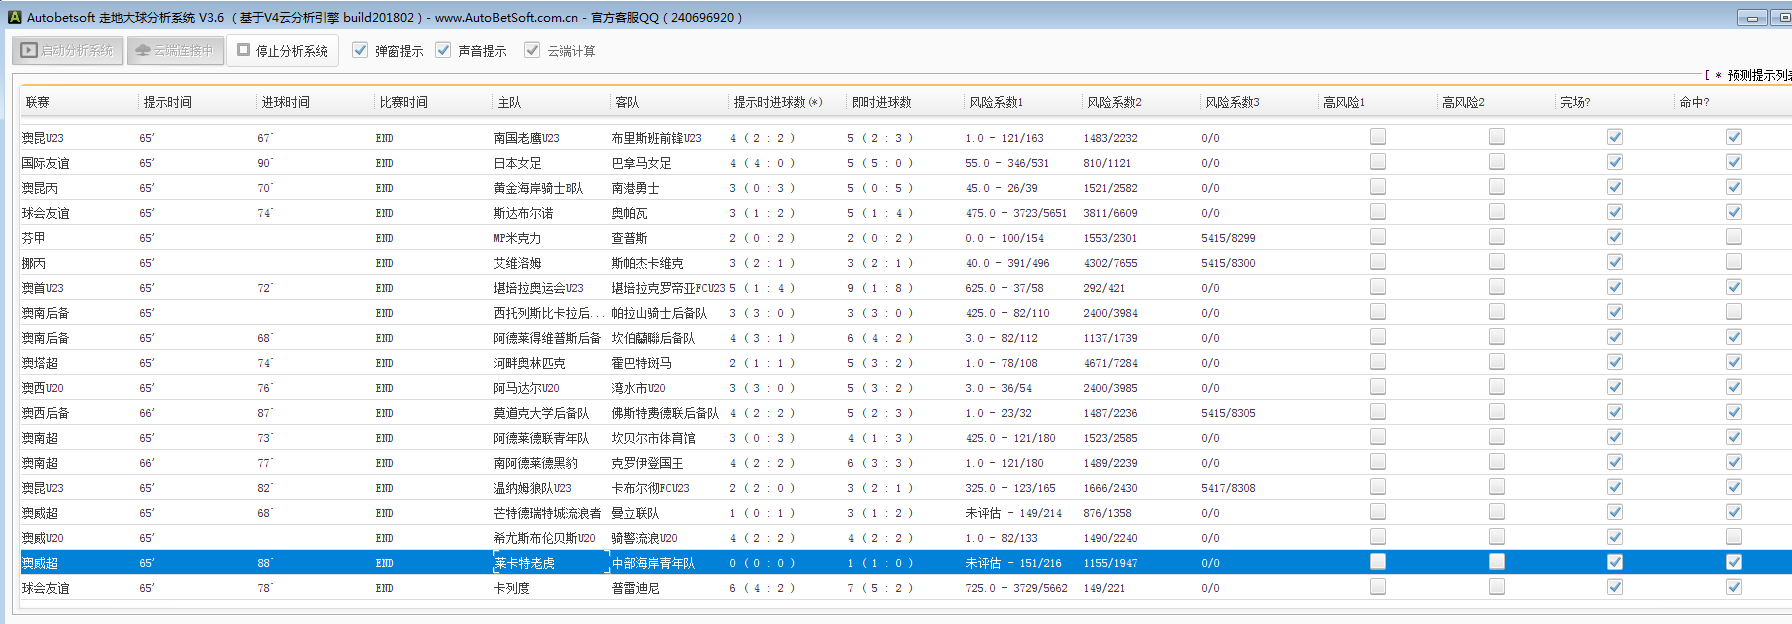The height and width of the screenshot is (624, 1792).
Task: Click the 客队 away team column header
Action: click(x=627, y=102)
